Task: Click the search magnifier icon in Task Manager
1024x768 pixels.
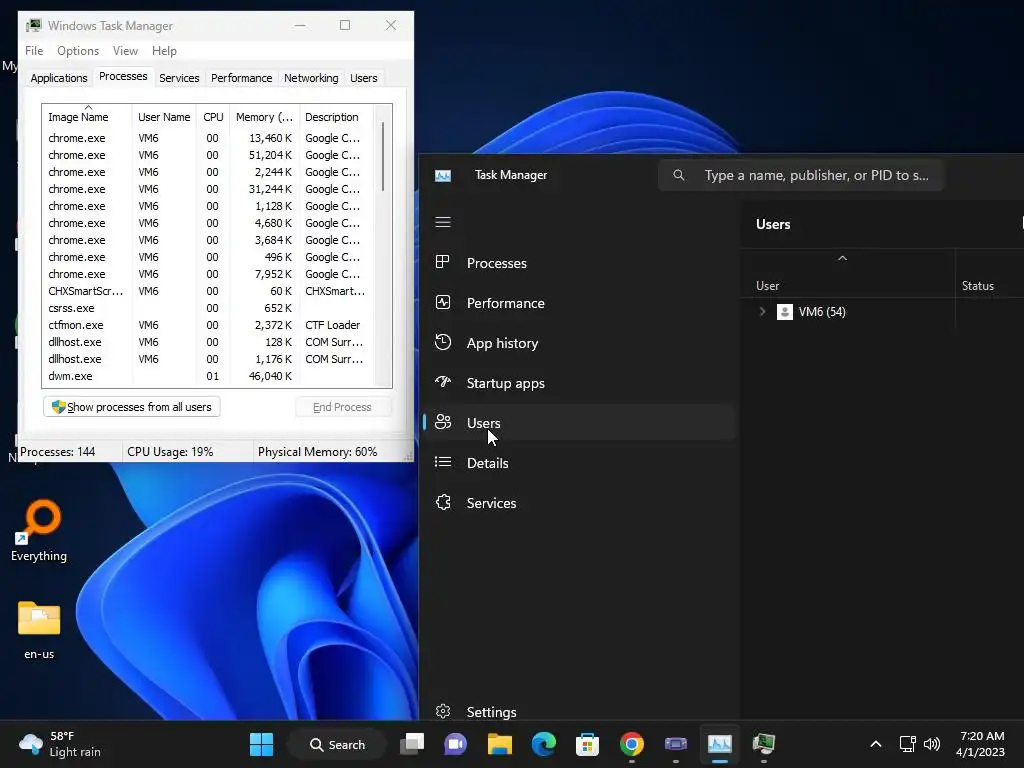Action: tap(679, 175)
